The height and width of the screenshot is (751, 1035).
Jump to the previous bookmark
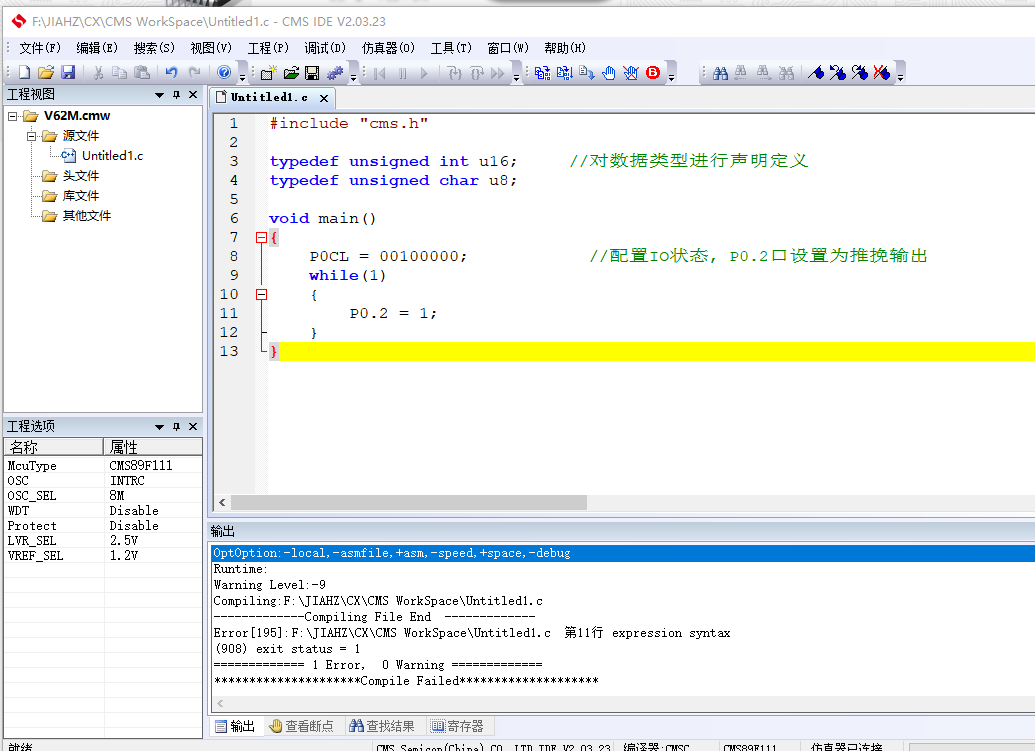(x=838, y=73)
